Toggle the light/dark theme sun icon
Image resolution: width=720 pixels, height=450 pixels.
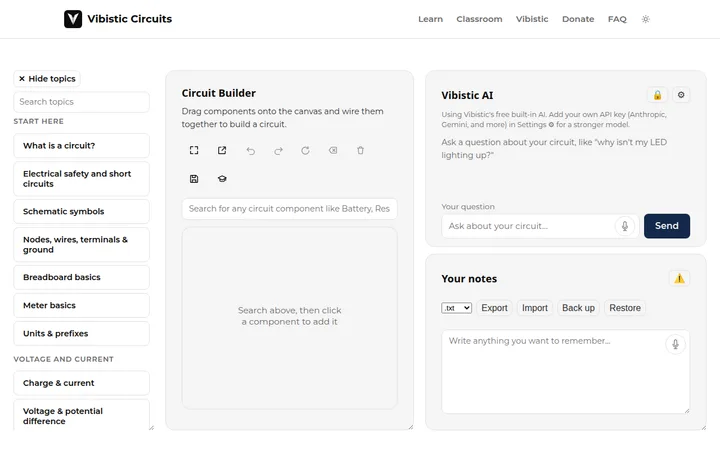click(x=646, y=19)
